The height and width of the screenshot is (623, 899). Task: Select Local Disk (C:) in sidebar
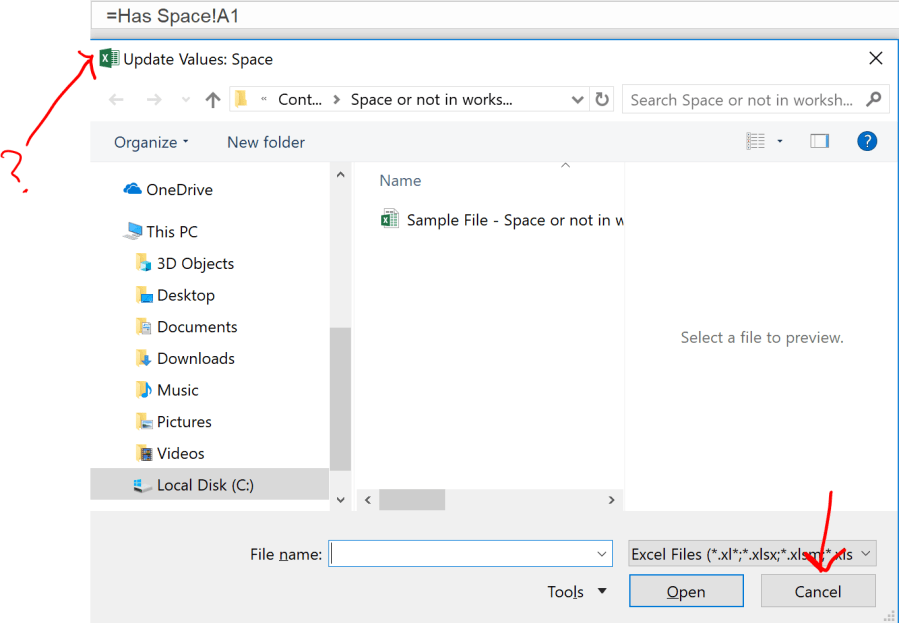[205, 485]
